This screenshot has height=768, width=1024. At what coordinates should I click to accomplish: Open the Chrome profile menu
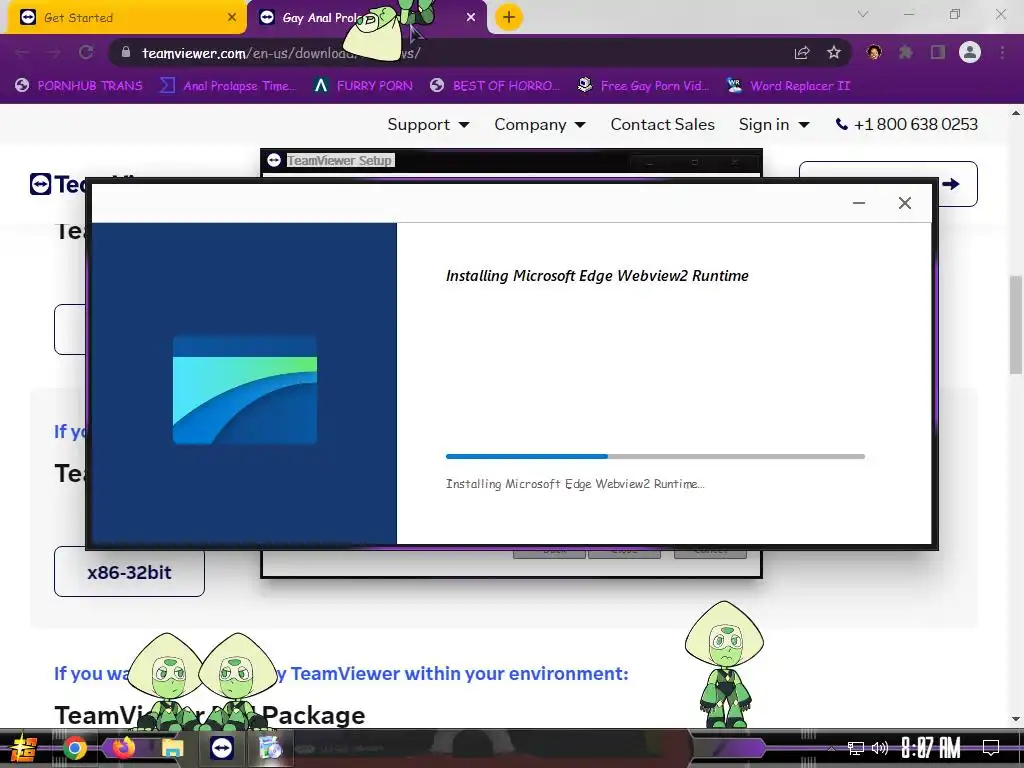(970, 52)
